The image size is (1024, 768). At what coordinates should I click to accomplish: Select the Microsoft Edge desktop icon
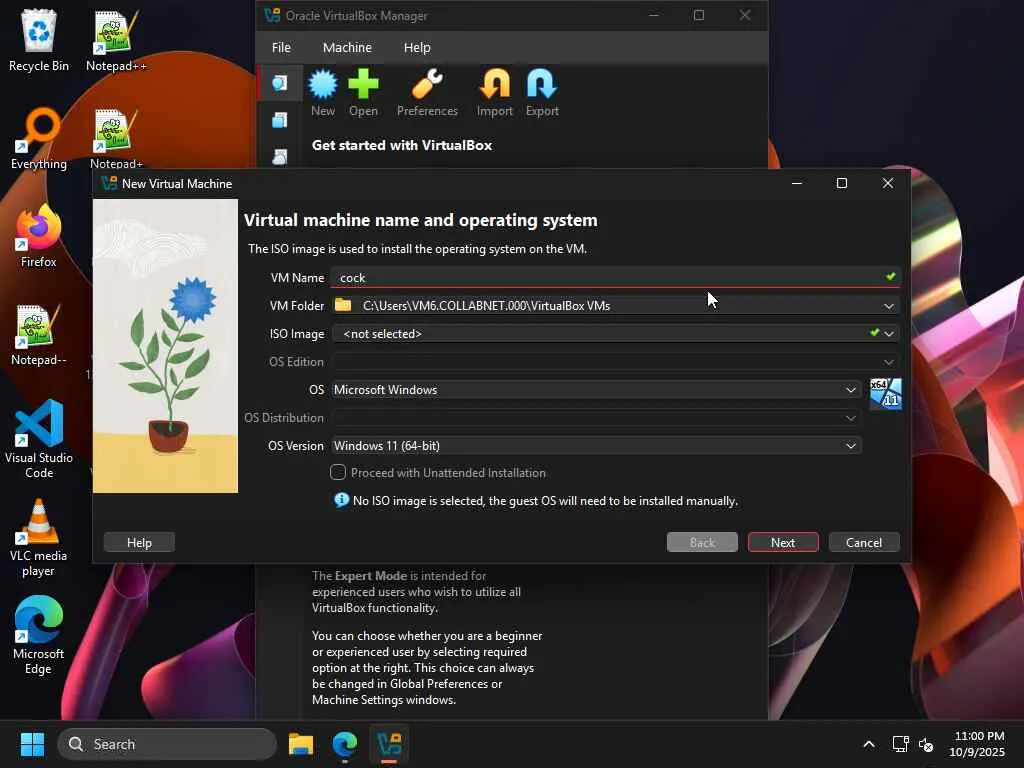[x=39, y=635]
